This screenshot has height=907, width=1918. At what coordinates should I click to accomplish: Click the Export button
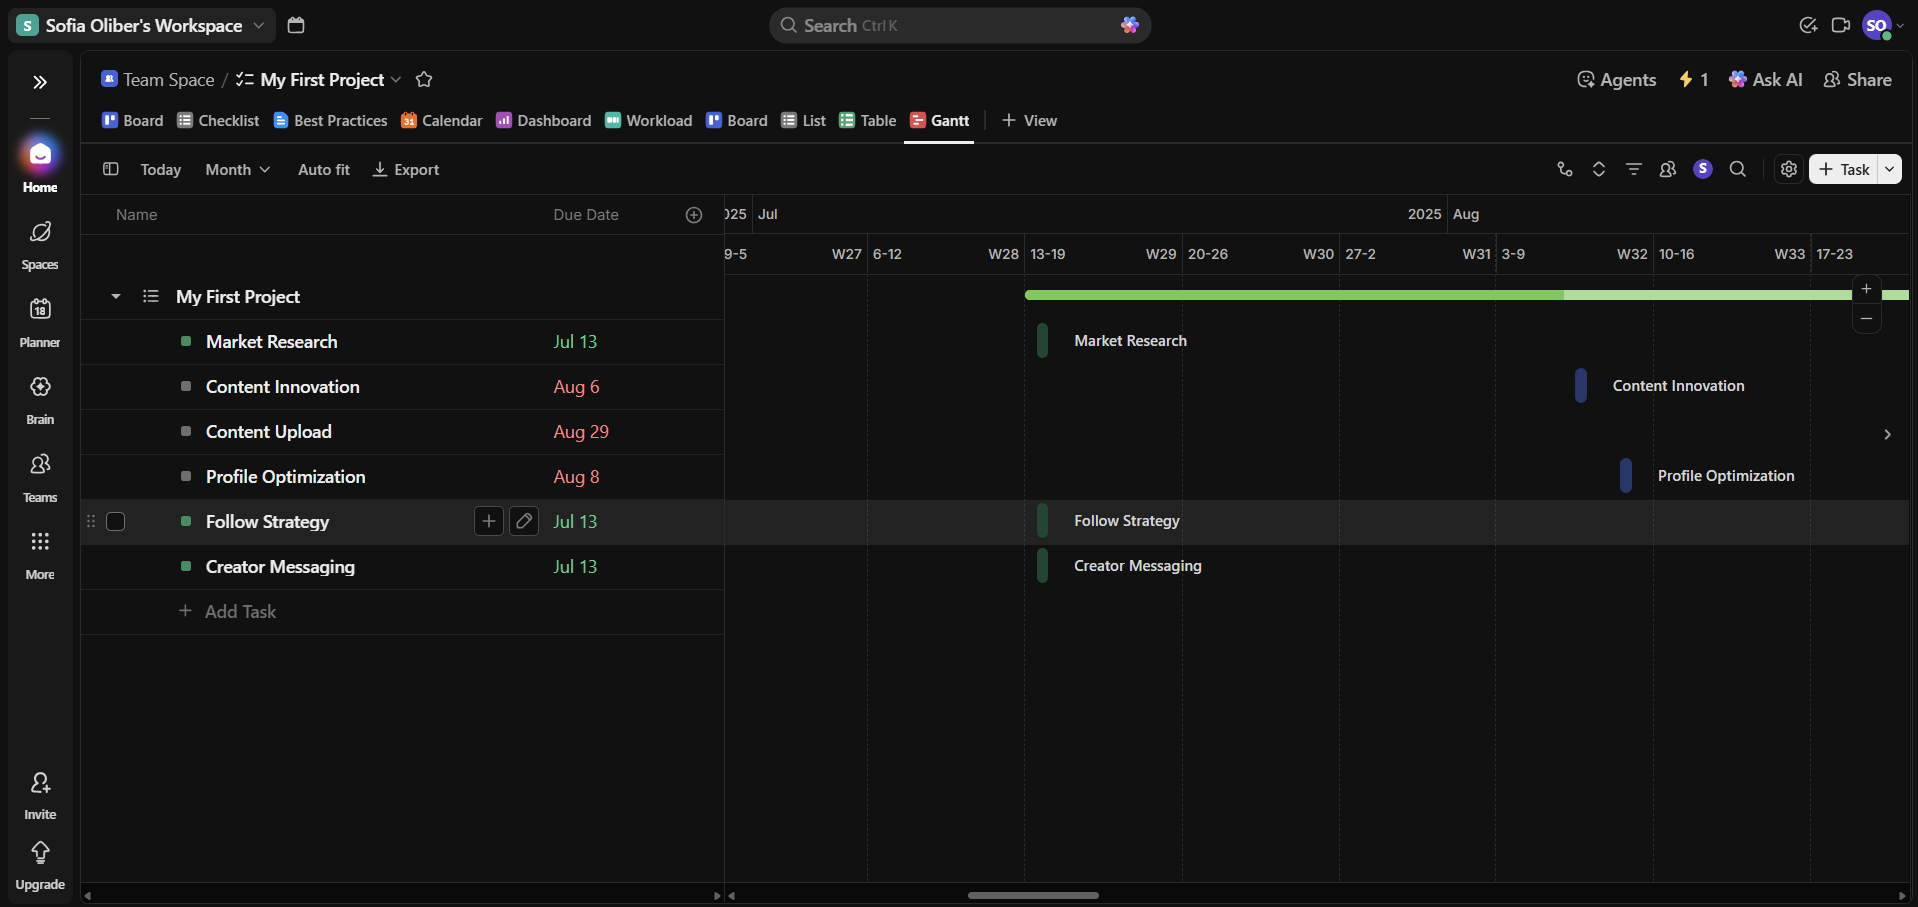click(406, 170)
